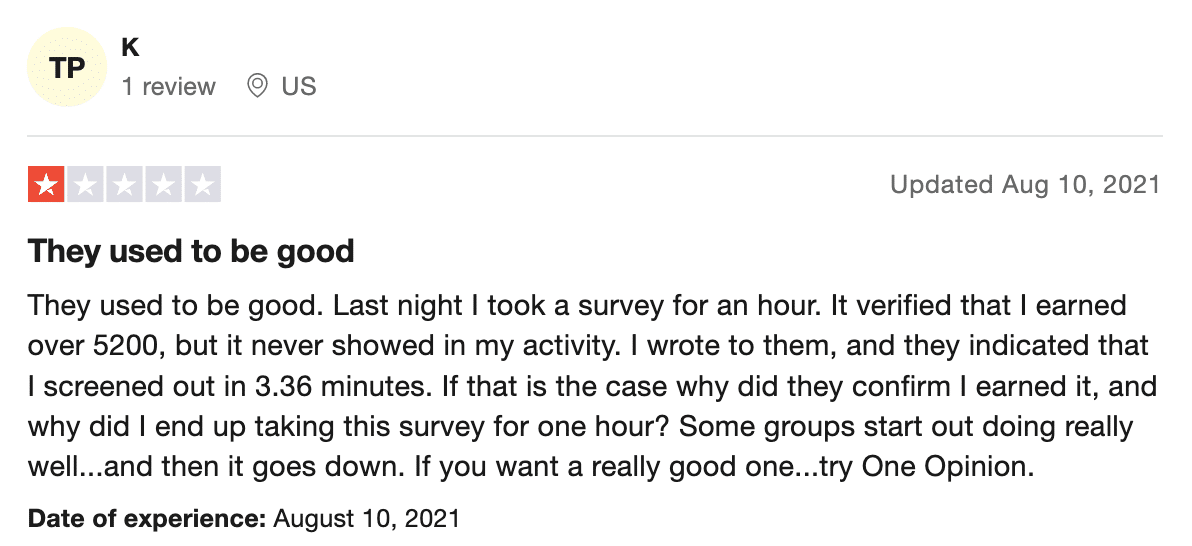The image size is (1192, 546).
Task: Click 'taking this survey for one hour?' sentence
Action: [x=462, y=427]
